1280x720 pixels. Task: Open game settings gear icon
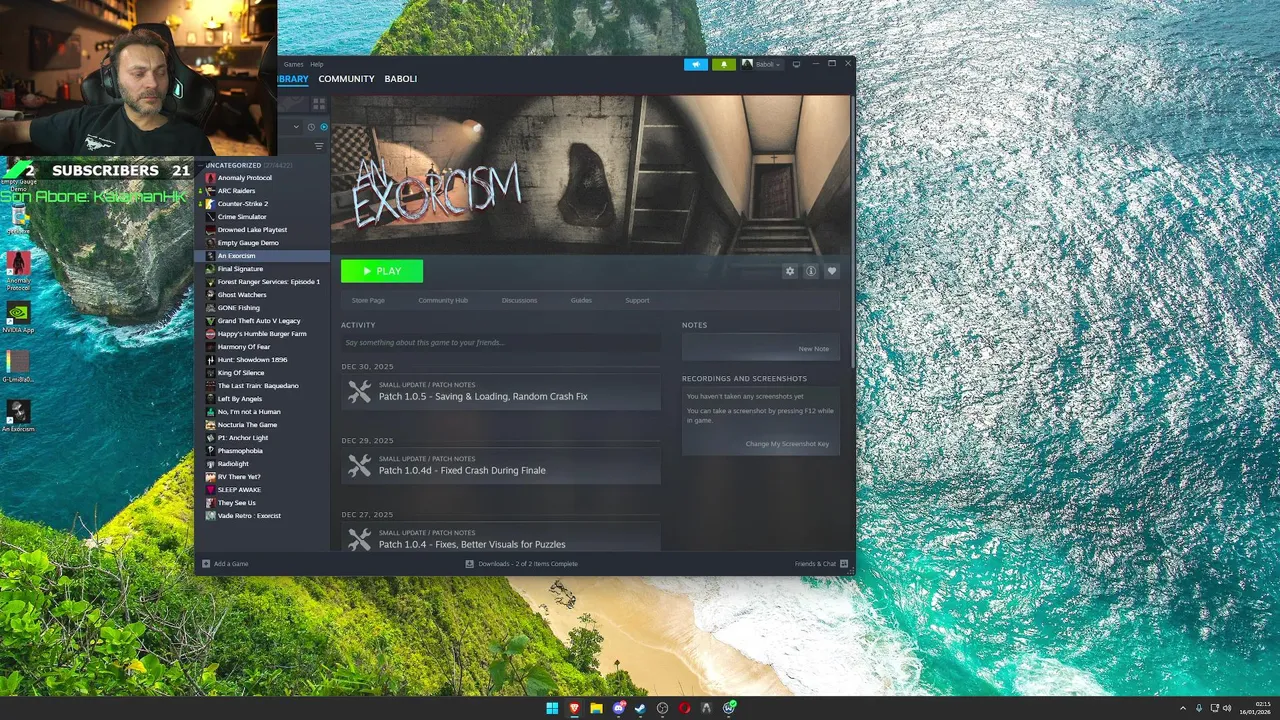coord(790,271)
